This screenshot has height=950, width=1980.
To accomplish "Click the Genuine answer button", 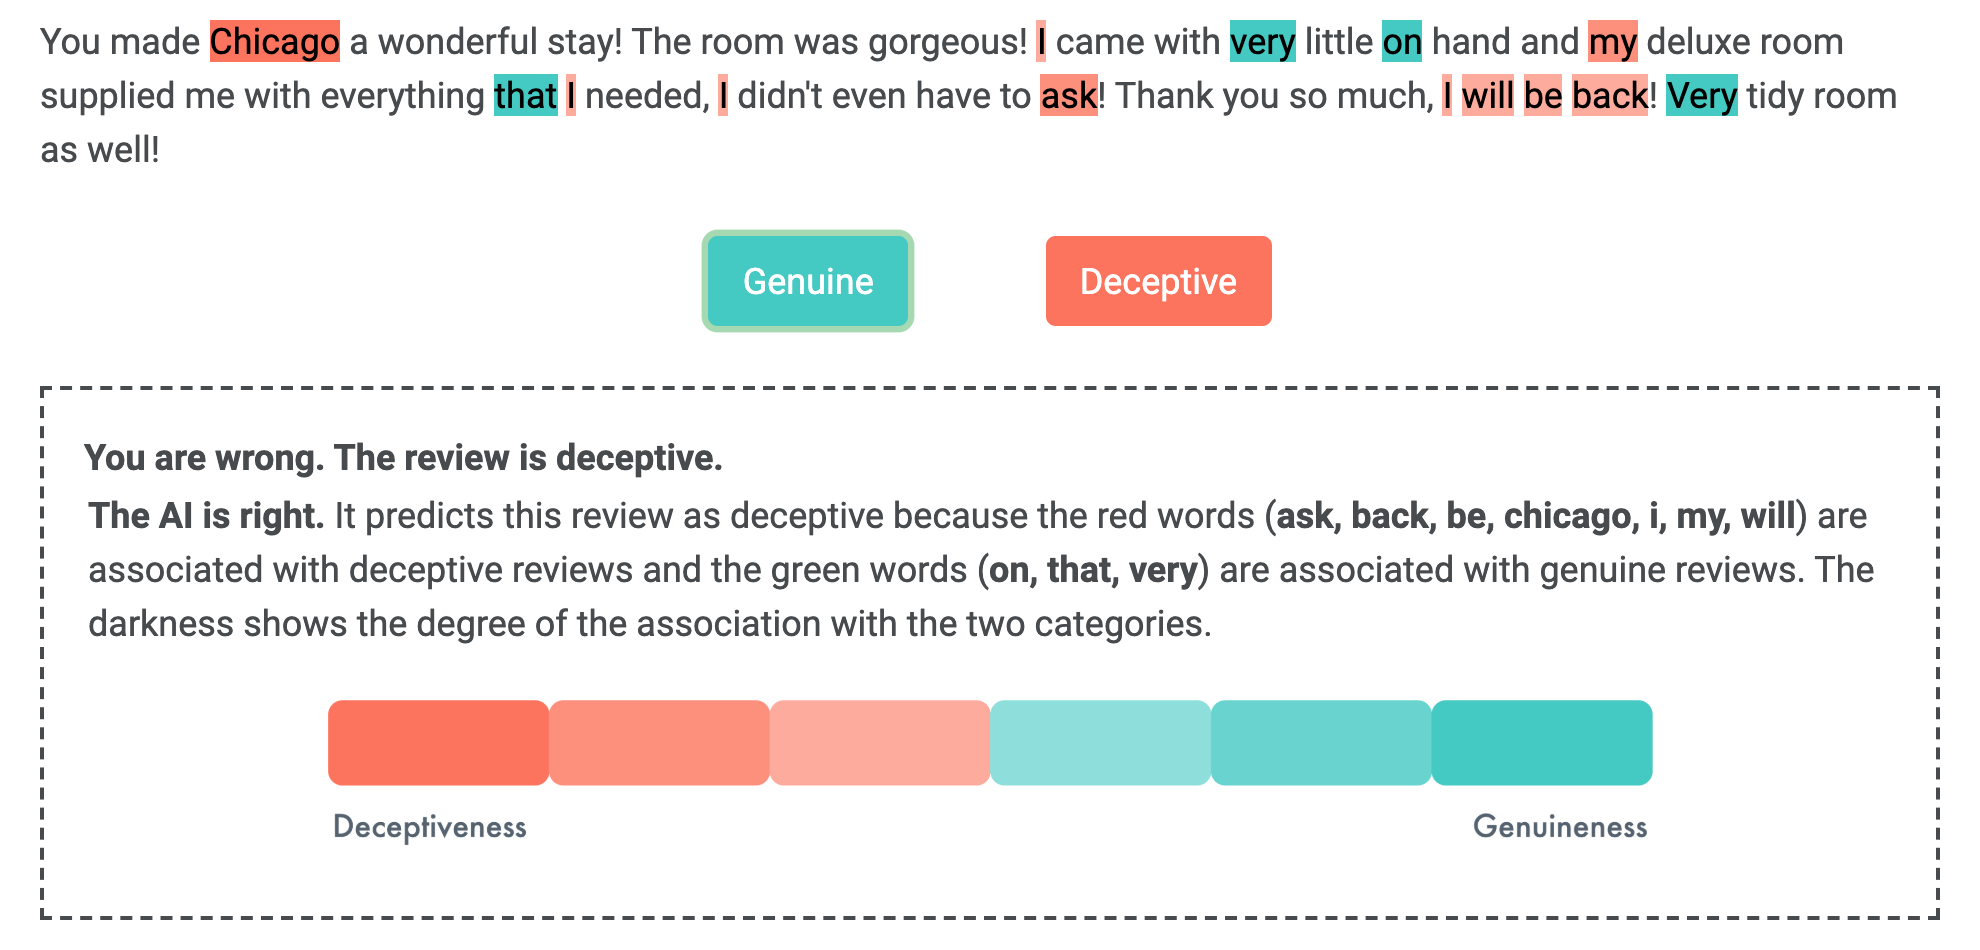I will [807, 281].
